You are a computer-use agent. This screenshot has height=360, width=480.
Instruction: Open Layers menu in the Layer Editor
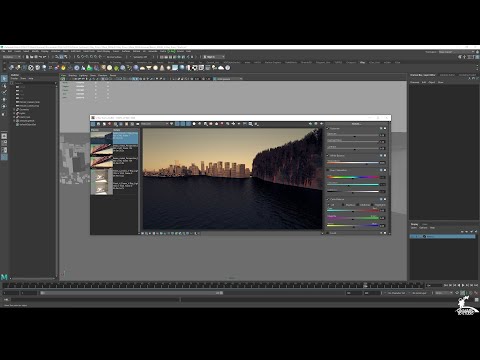click(x=414, y=228)
